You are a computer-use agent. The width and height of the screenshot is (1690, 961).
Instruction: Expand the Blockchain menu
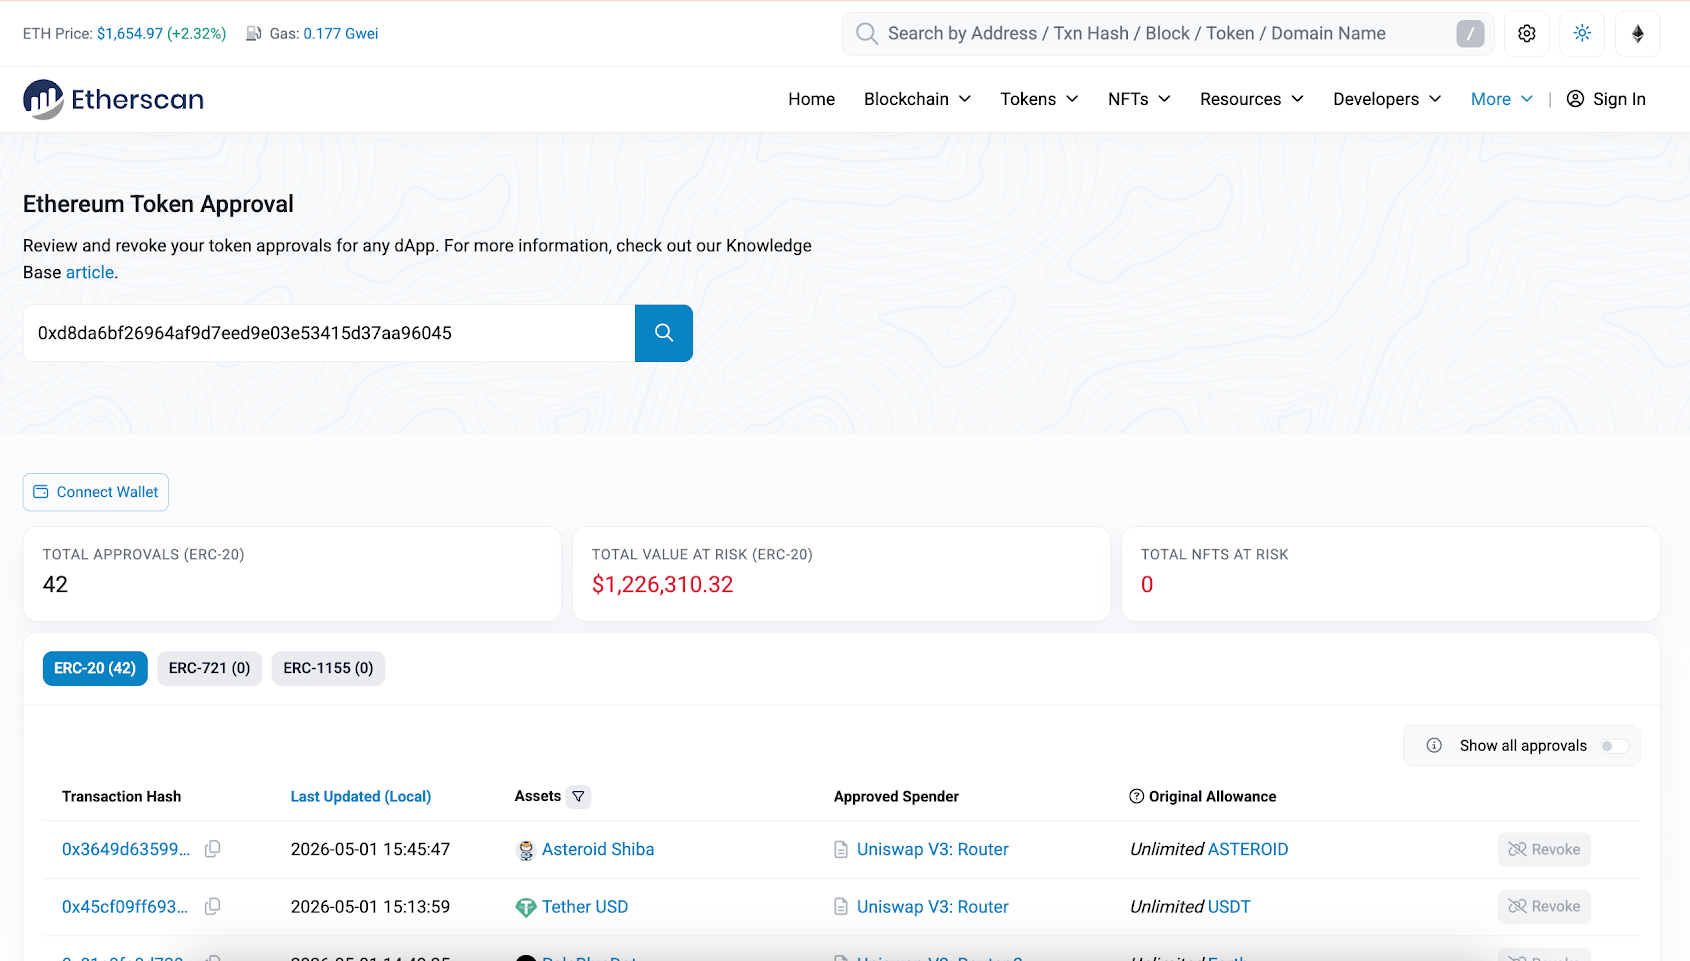tap(917, 99)
